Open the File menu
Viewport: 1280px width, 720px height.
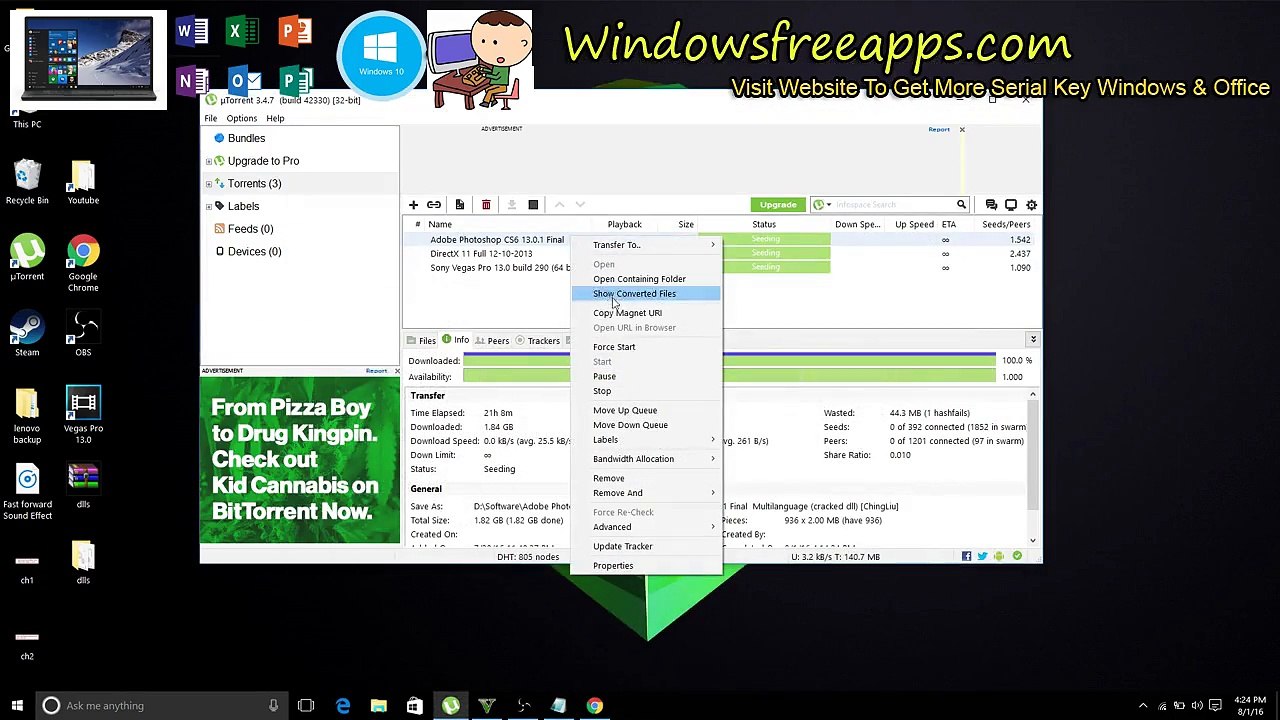click(211, 118)
